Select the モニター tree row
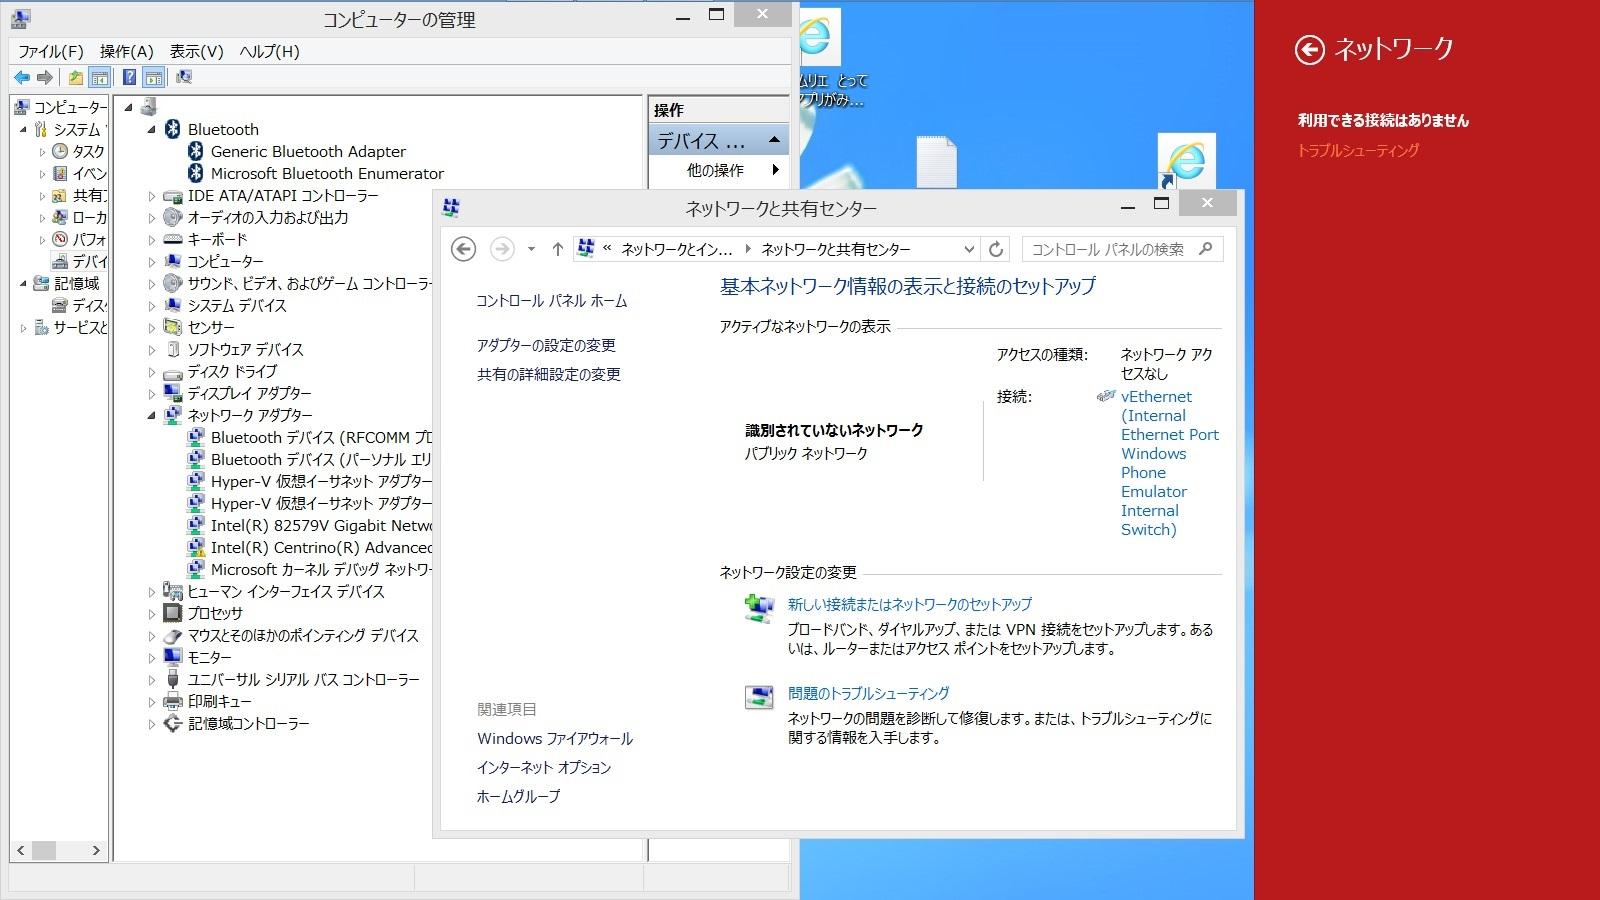The height and width of the screenshot is (900, 1600). tap(209, 657)
